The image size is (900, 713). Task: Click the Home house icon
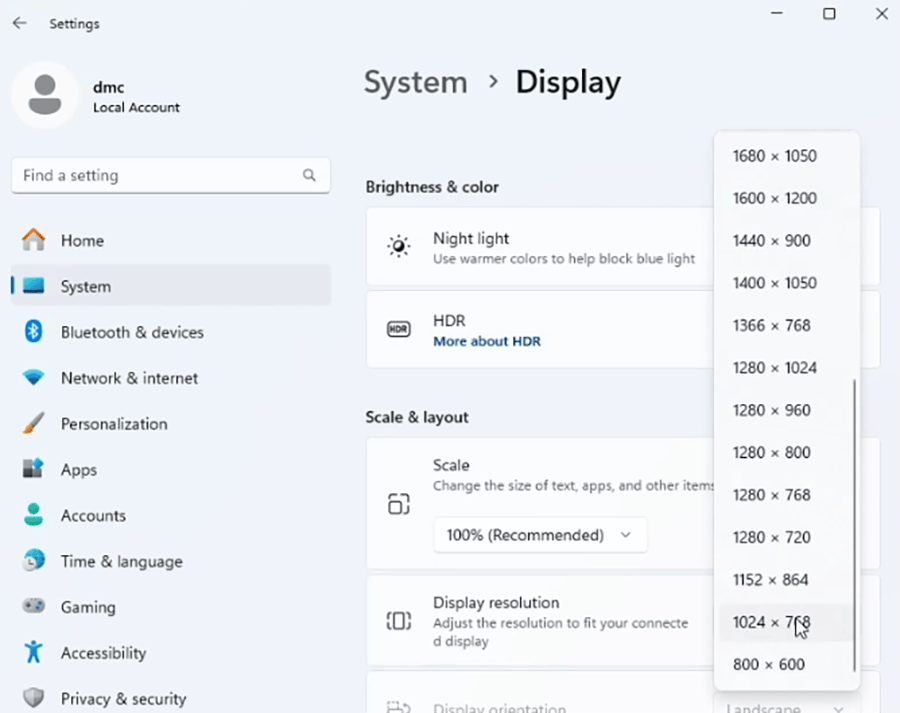tap(33, 240)
